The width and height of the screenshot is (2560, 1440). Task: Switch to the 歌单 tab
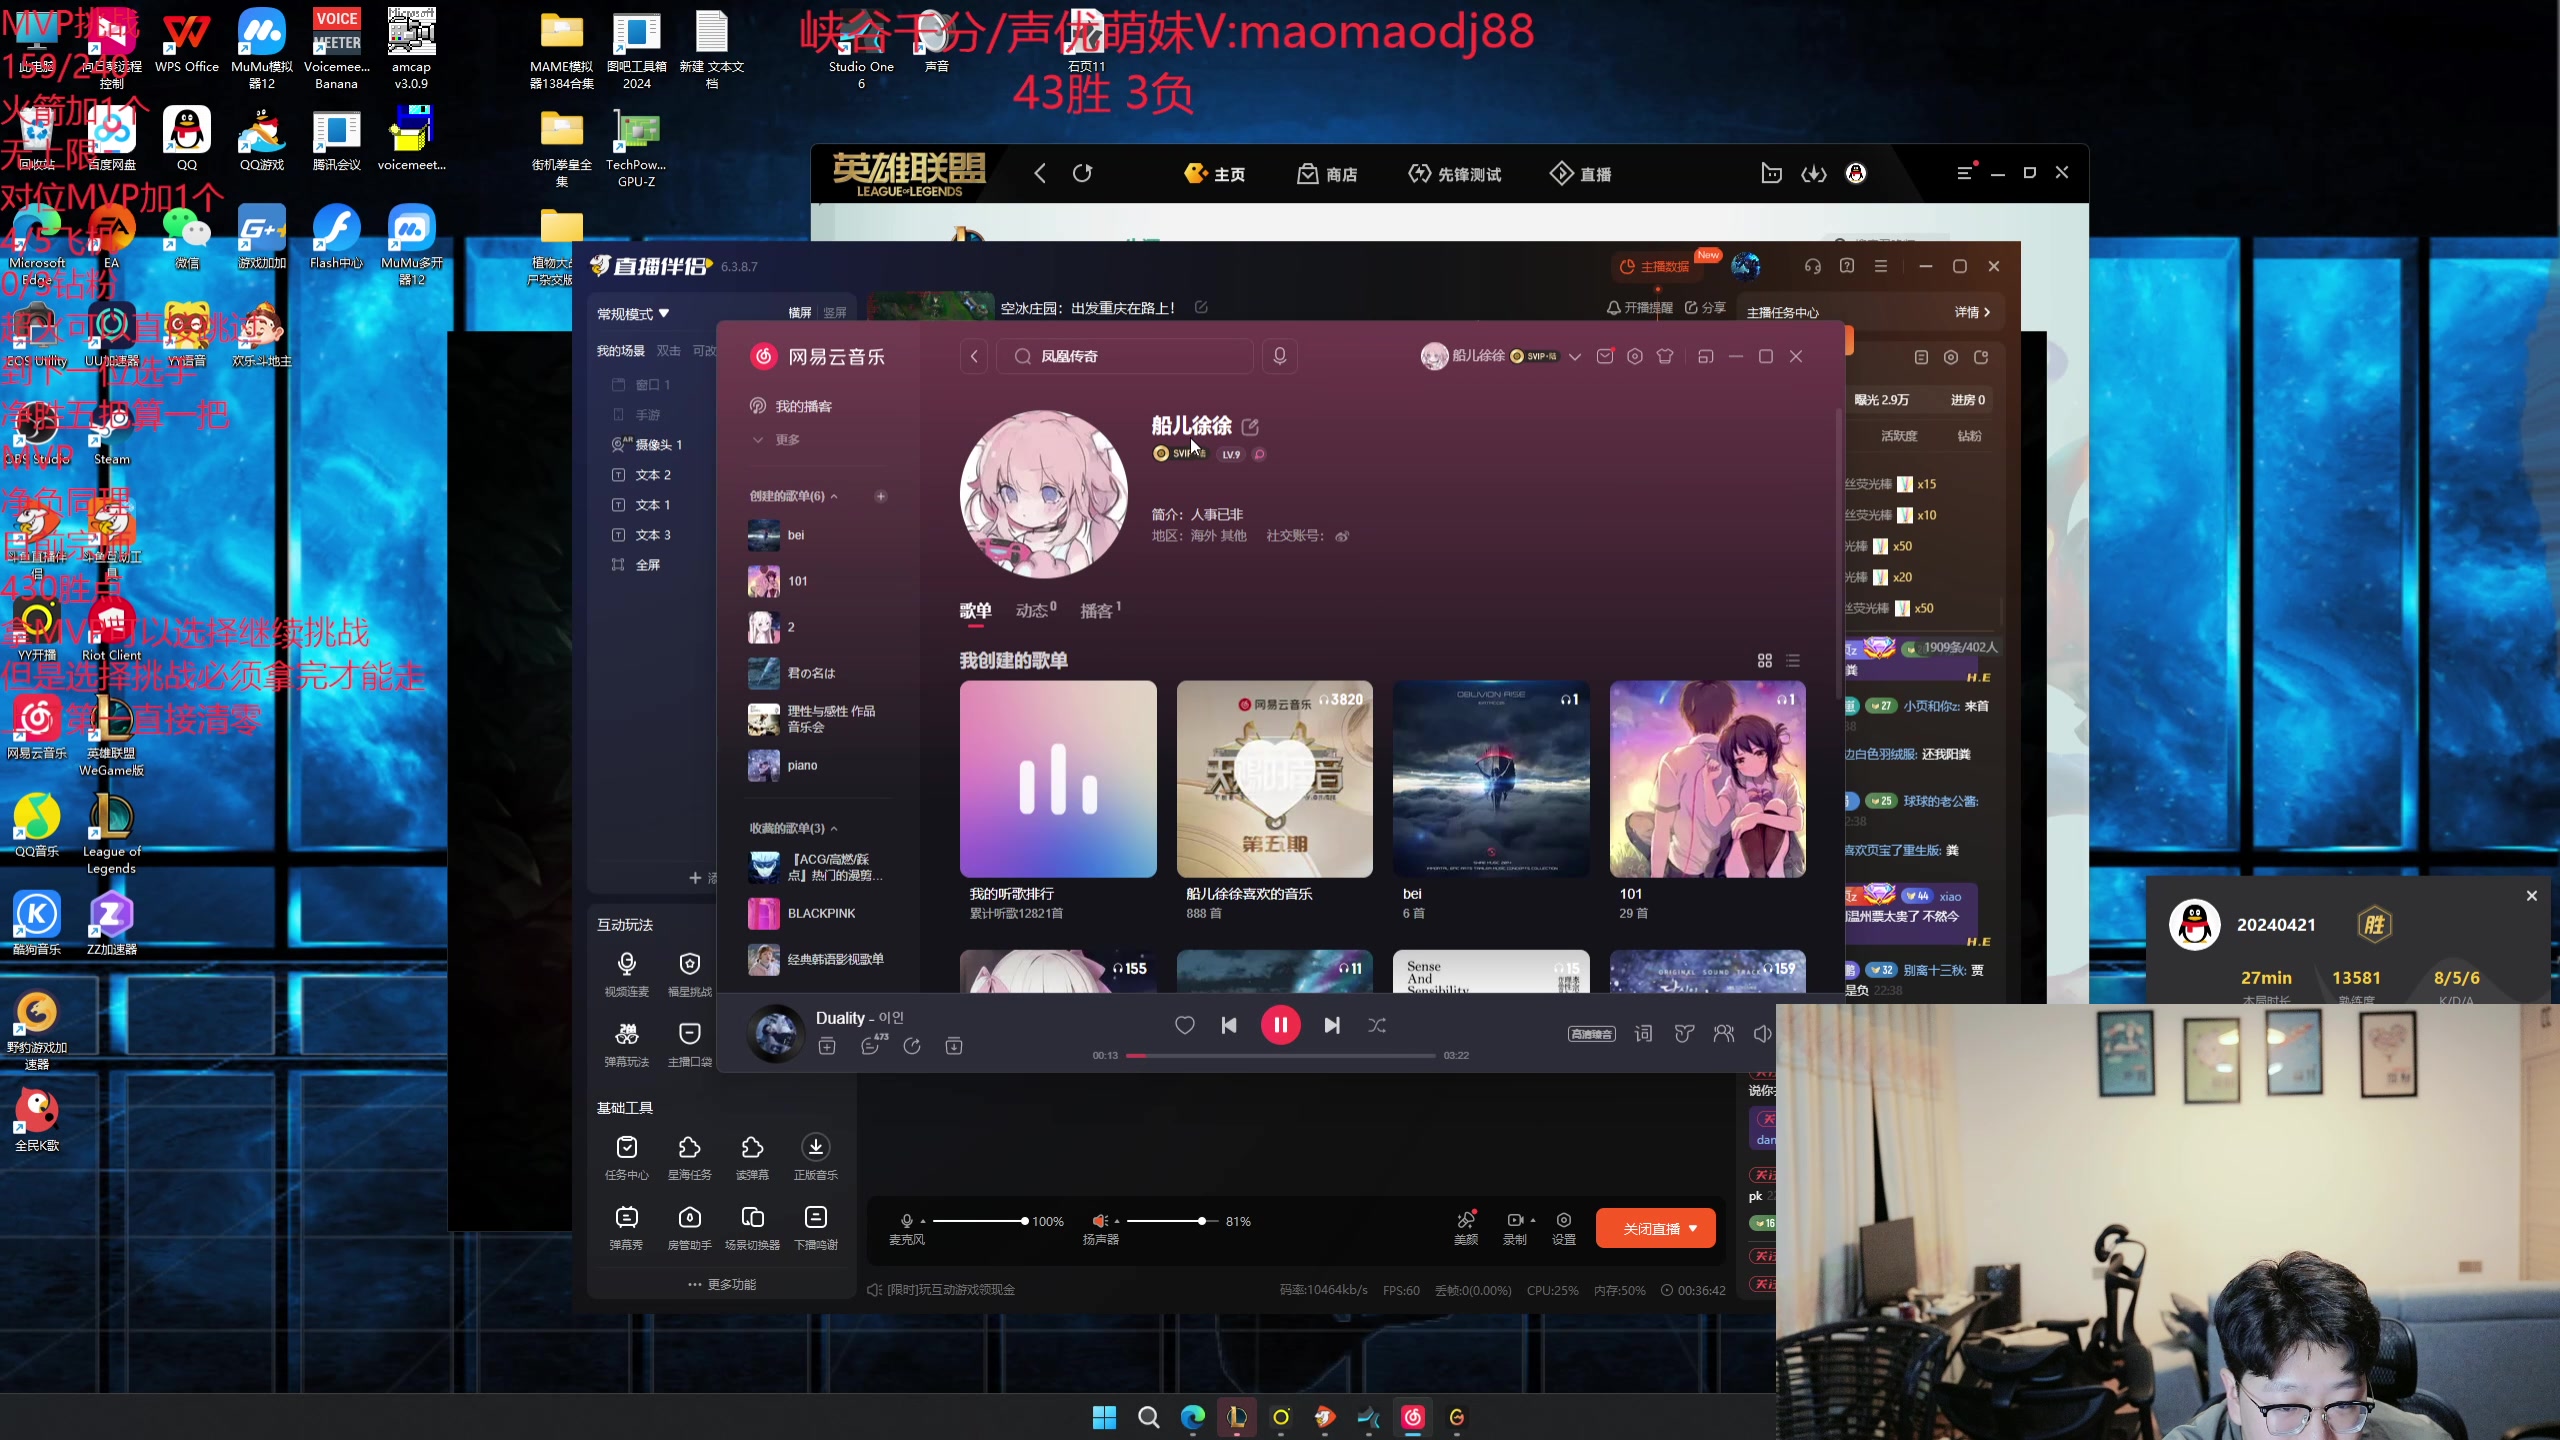coord(975,611)
